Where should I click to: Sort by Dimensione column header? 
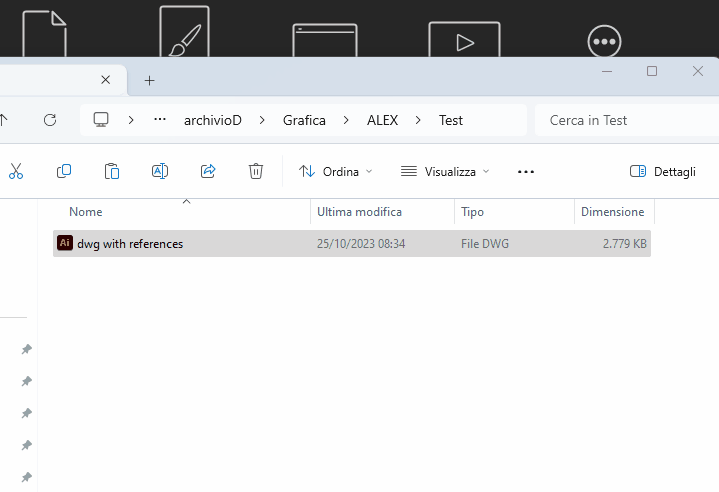pos(612,212)
